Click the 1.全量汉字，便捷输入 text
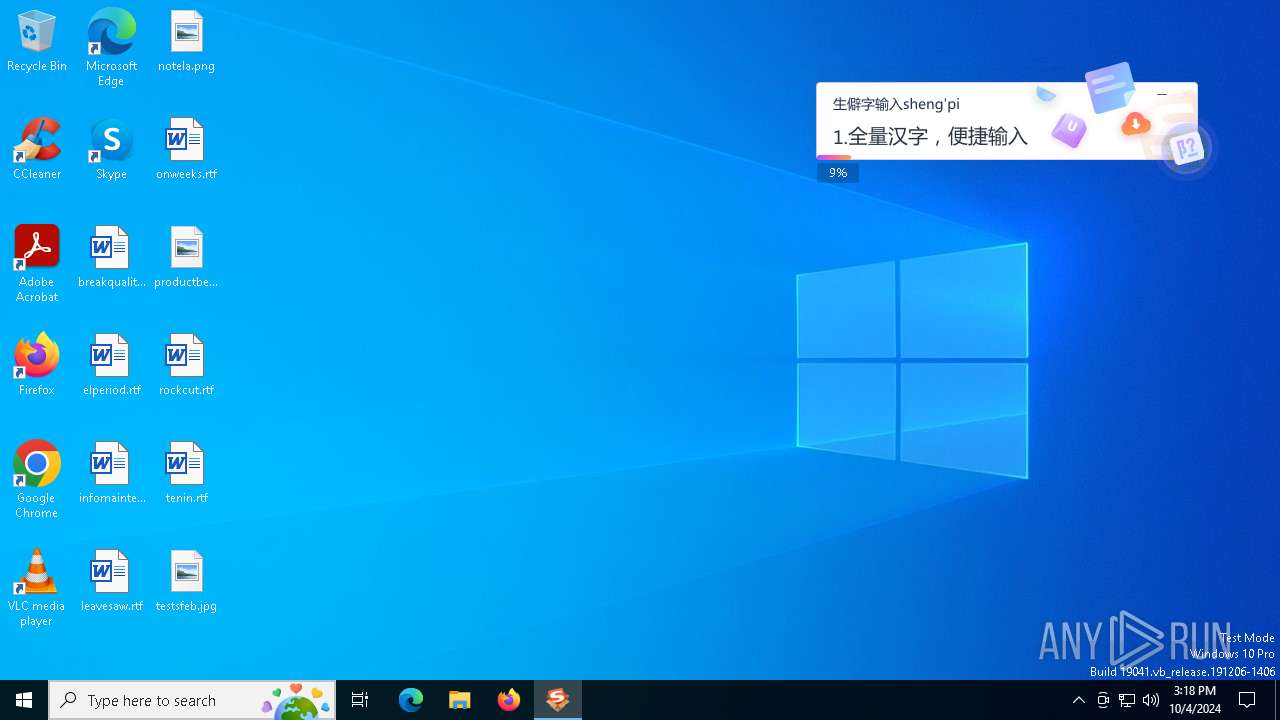This screenshot has width=1280, height=720. [x=930, y=136]
